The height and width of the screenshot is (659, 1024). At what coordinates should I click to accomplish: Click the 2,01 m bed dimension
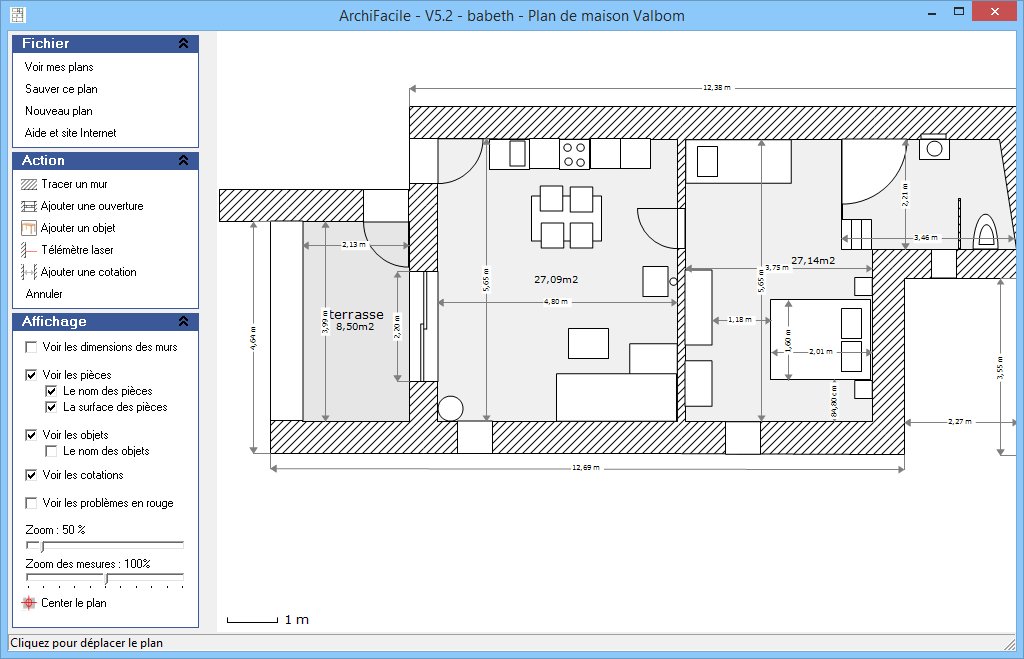821,351
